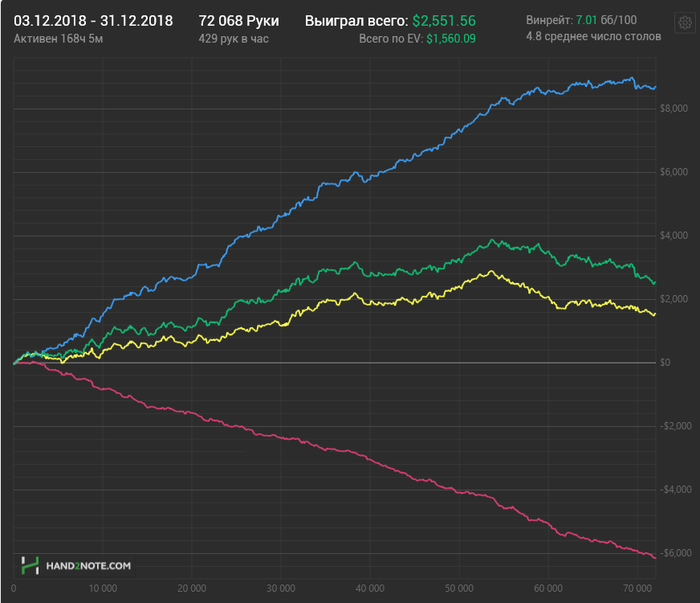Click the '429 рук в час' rate text

coord(233,39)
